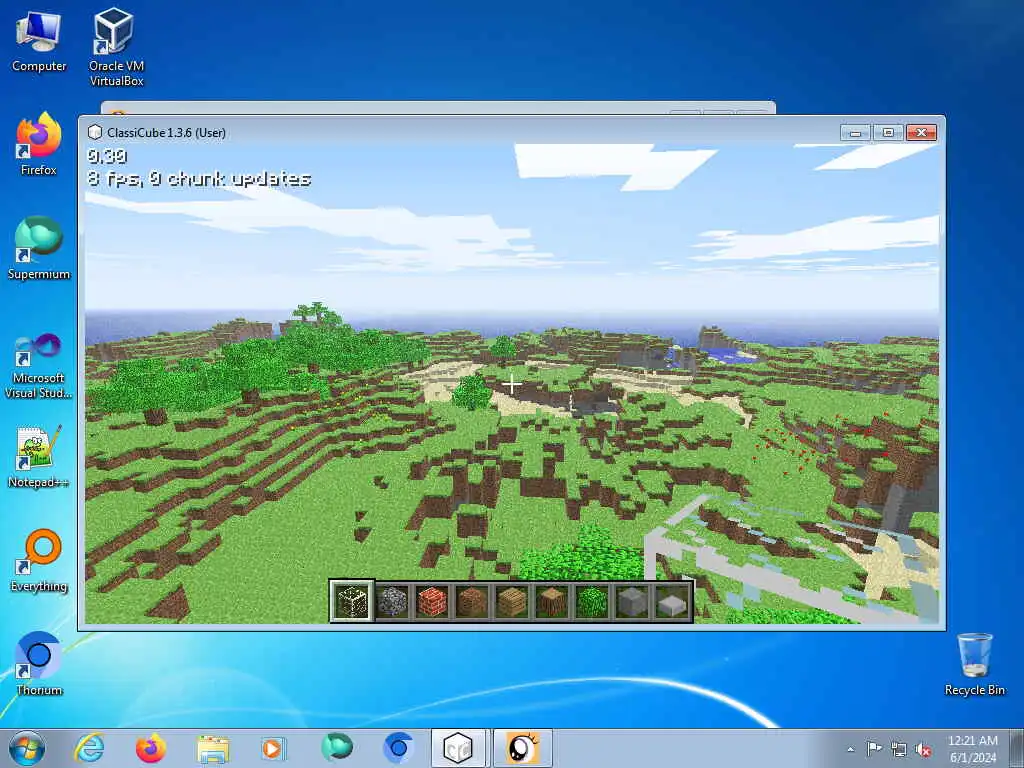Viewport: 1024px width, 768px height.
Task: Select the cobblestone block in hotbar
Action: point(392,601)
